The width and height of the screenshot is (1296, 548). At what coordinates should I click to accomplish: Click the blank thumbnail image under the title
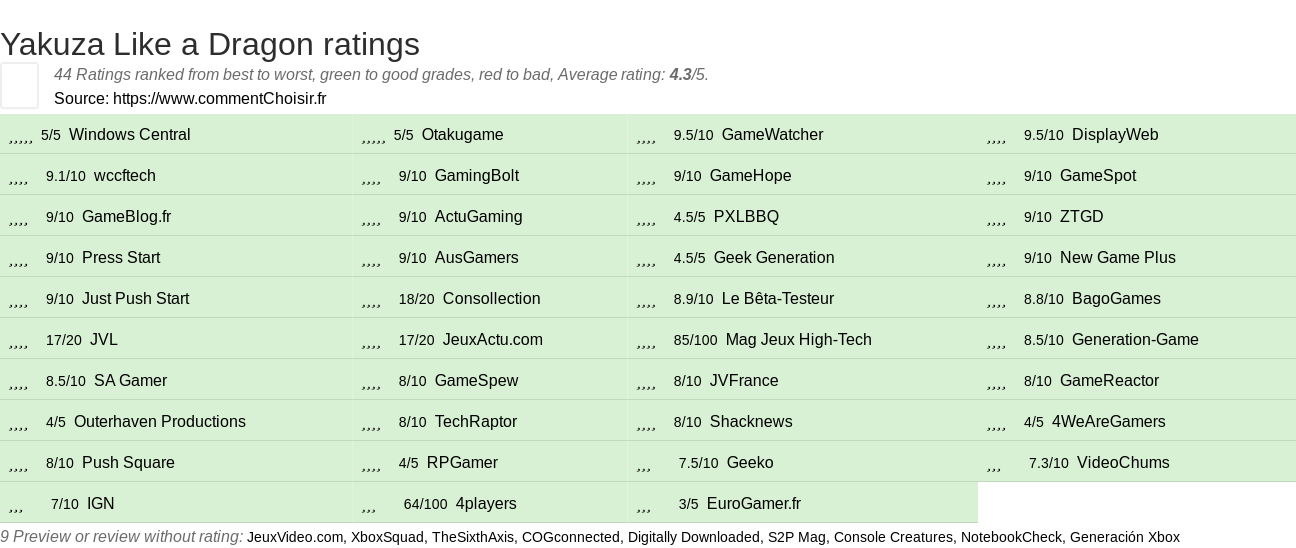(19, 85)
